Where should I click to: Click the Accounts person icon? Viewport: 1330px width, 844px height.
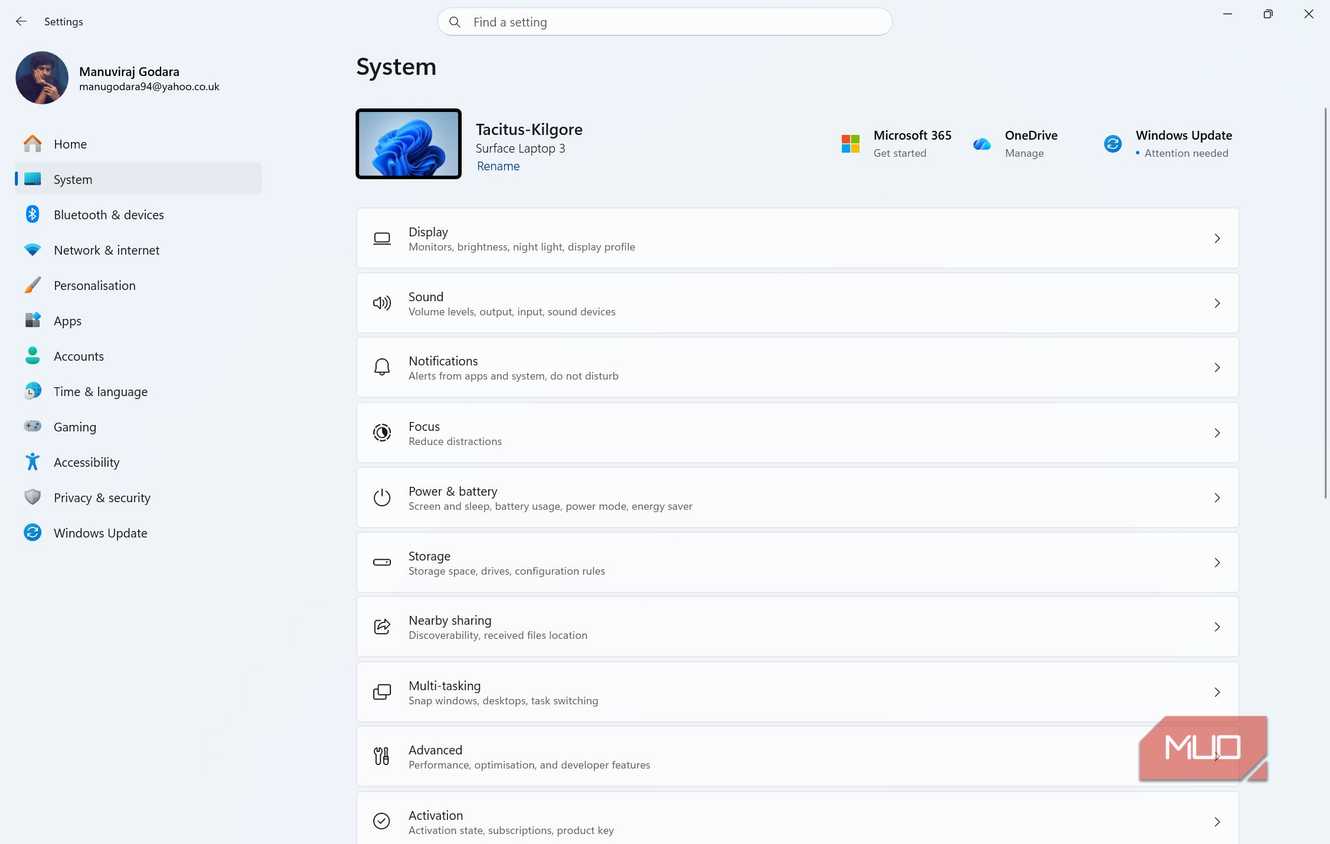click(x=33, y=356)
